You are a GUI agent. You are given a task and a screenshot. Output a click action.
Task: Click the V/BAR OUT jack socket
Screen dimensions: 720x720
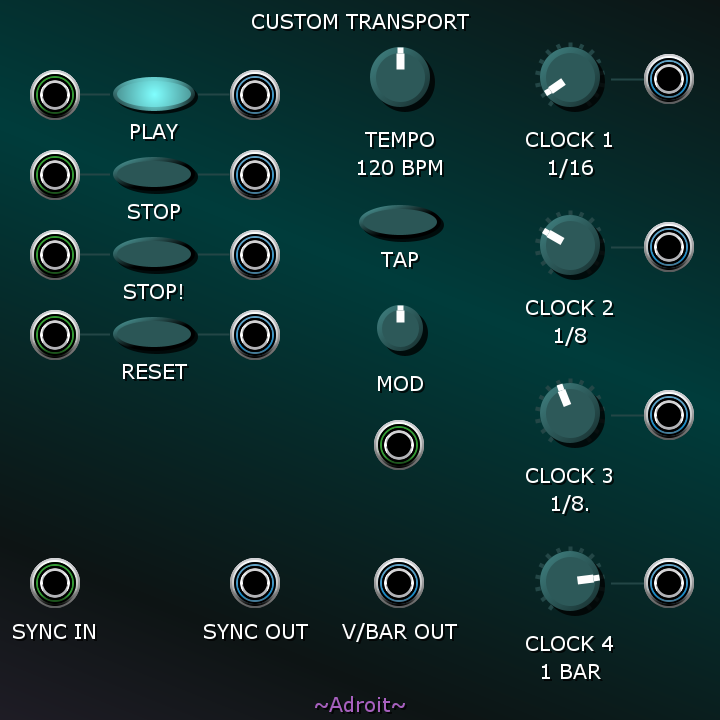(399, 583)
